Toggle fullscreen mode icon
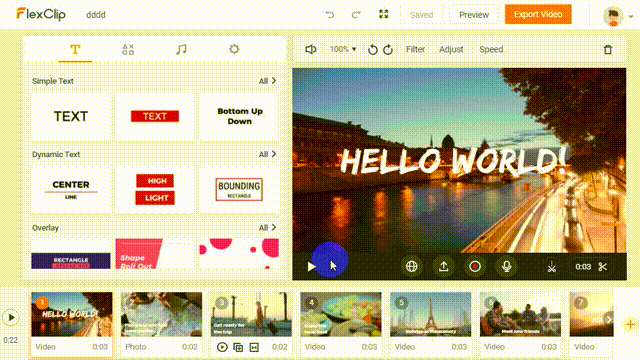The height and width of the screenshot is (360, 640). click(383, 14)
